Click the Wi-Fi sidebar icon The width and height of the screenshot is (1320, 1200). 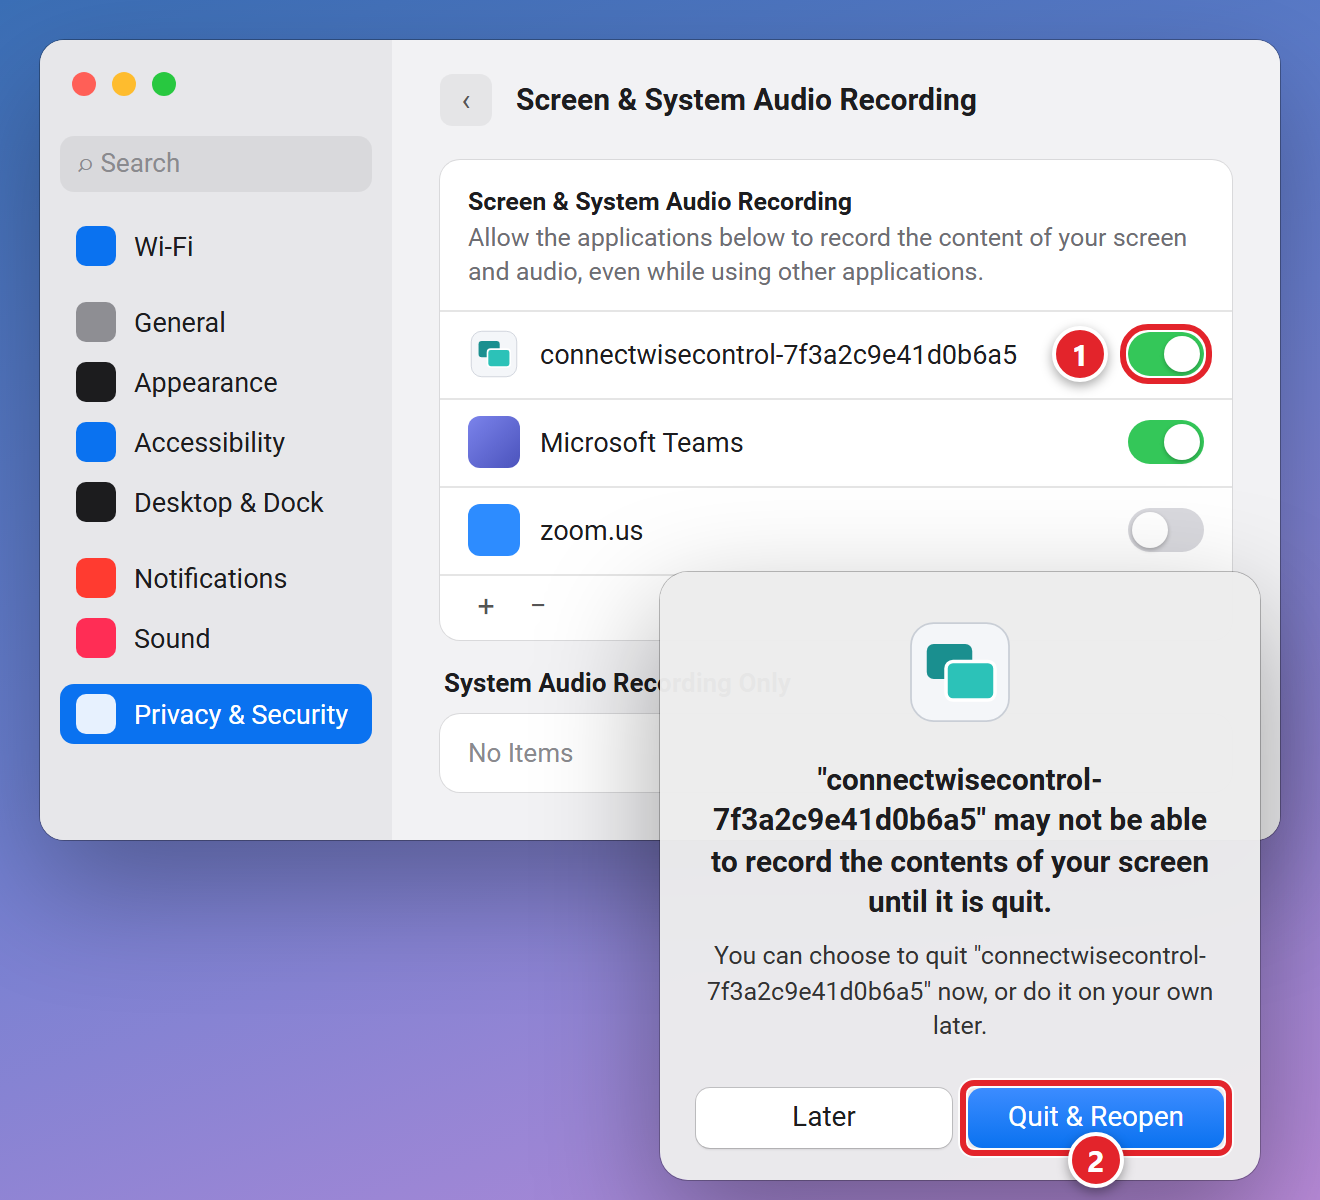pyautogui.click(x=96, y=246)
